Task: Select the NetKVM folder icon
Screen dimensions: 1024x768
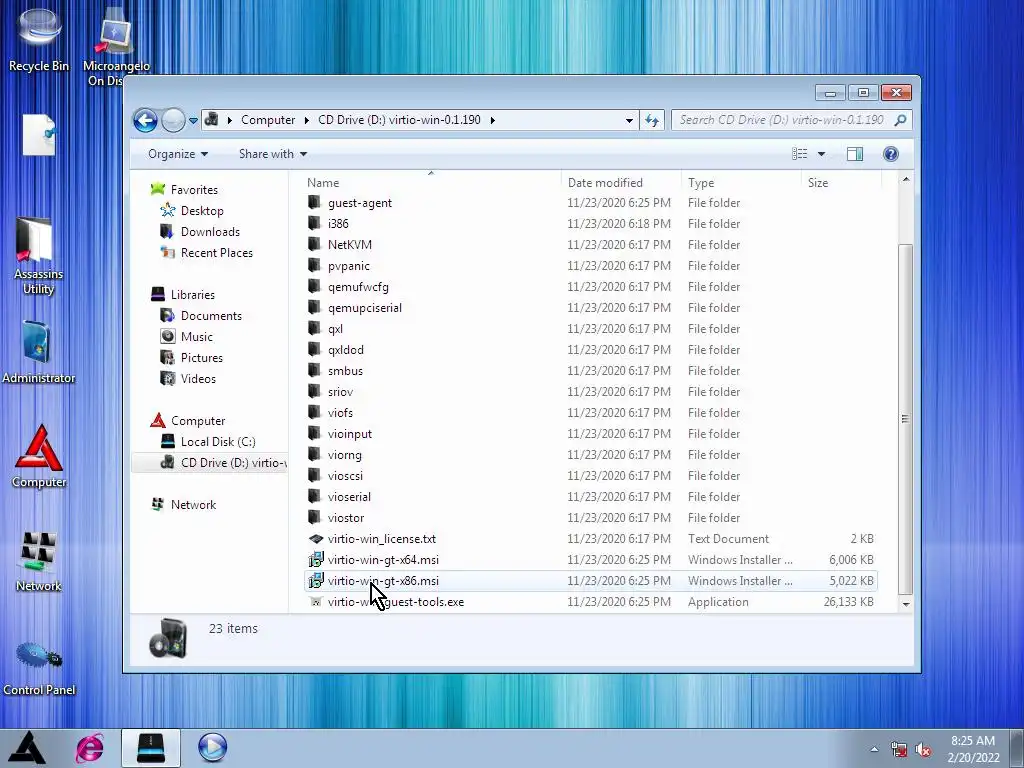Action: [315, 244]
